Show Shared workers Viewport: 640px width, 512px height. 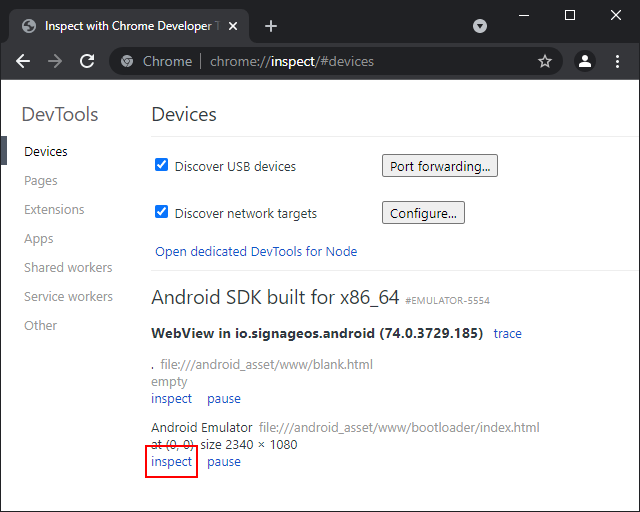(68, 267)
